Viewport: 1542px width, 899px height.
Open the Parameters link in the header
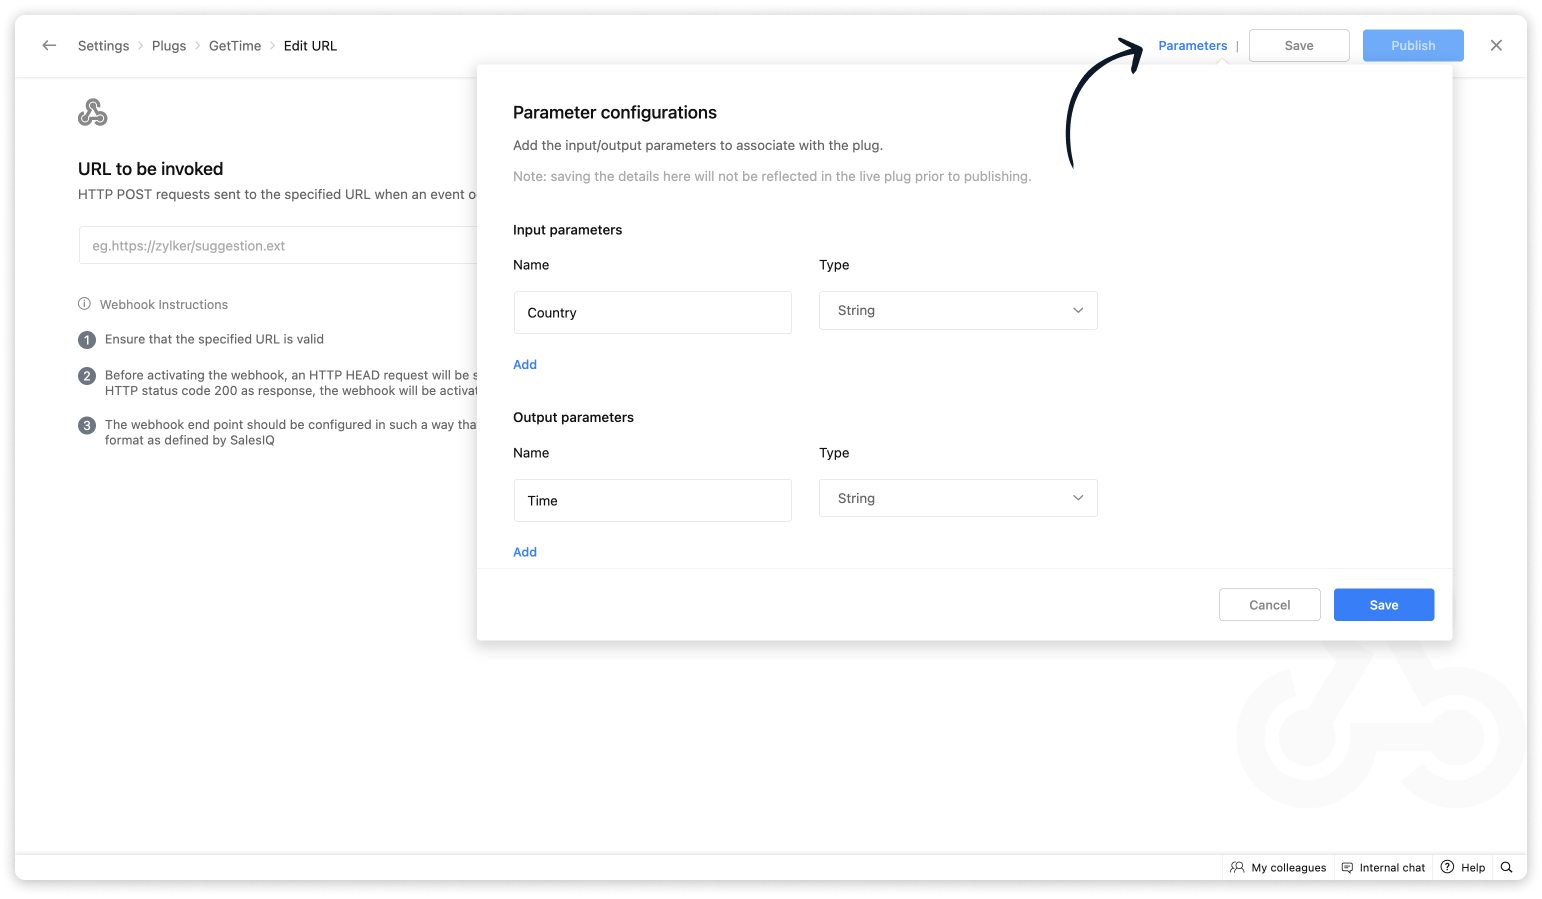[x=1192, y=46]
